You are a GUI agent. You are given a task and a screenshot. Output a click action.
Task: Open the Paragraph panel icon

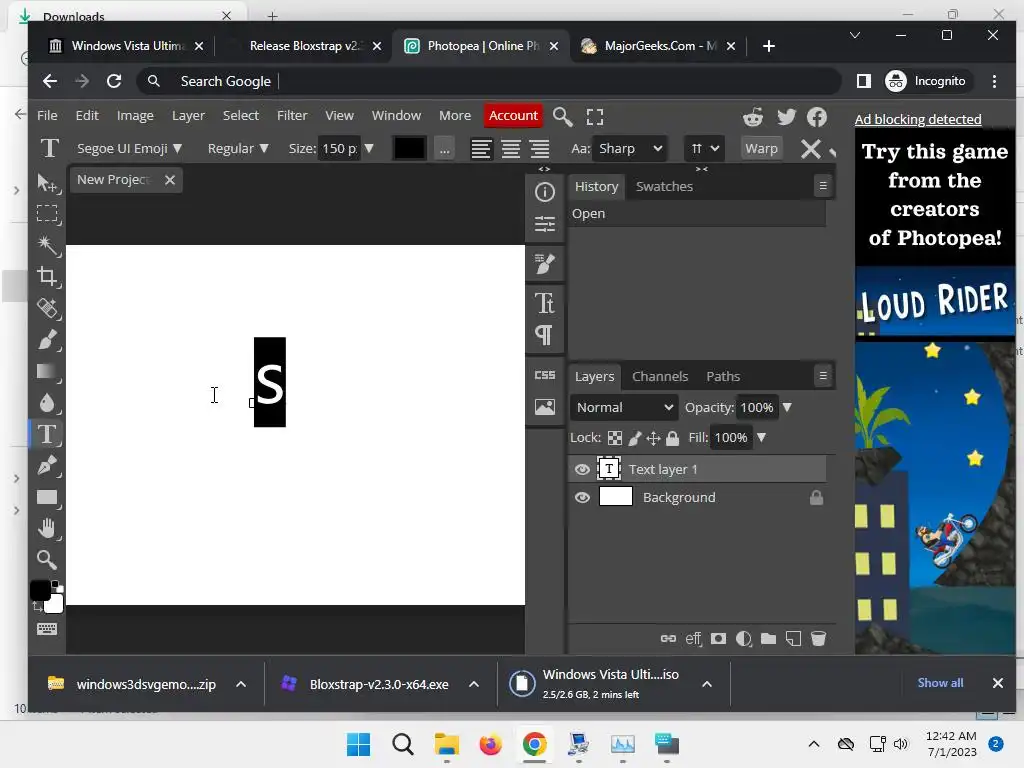point(545,335)
